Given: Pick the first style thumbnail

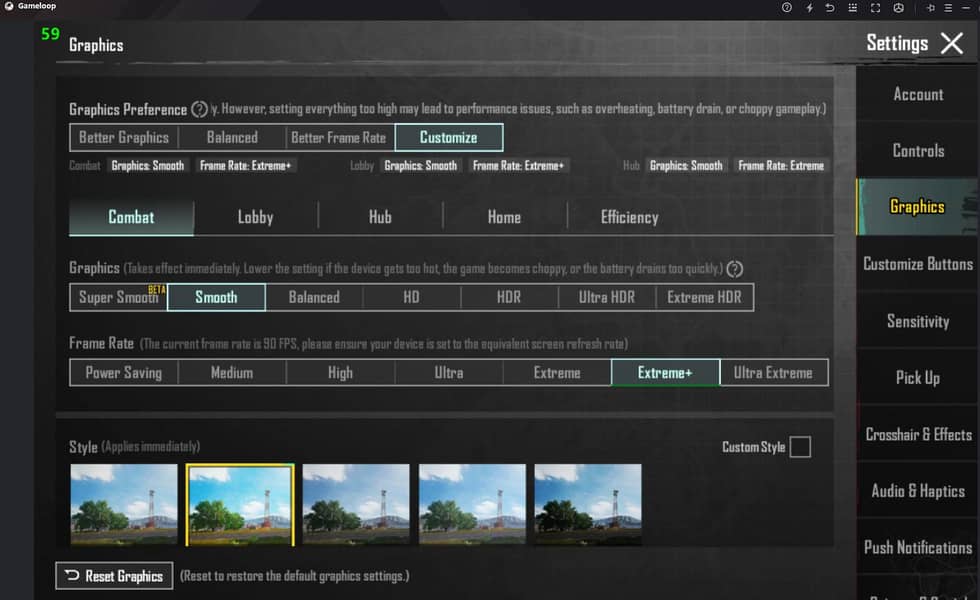Looking at the screenshot, I should click(x=124, y=505).
